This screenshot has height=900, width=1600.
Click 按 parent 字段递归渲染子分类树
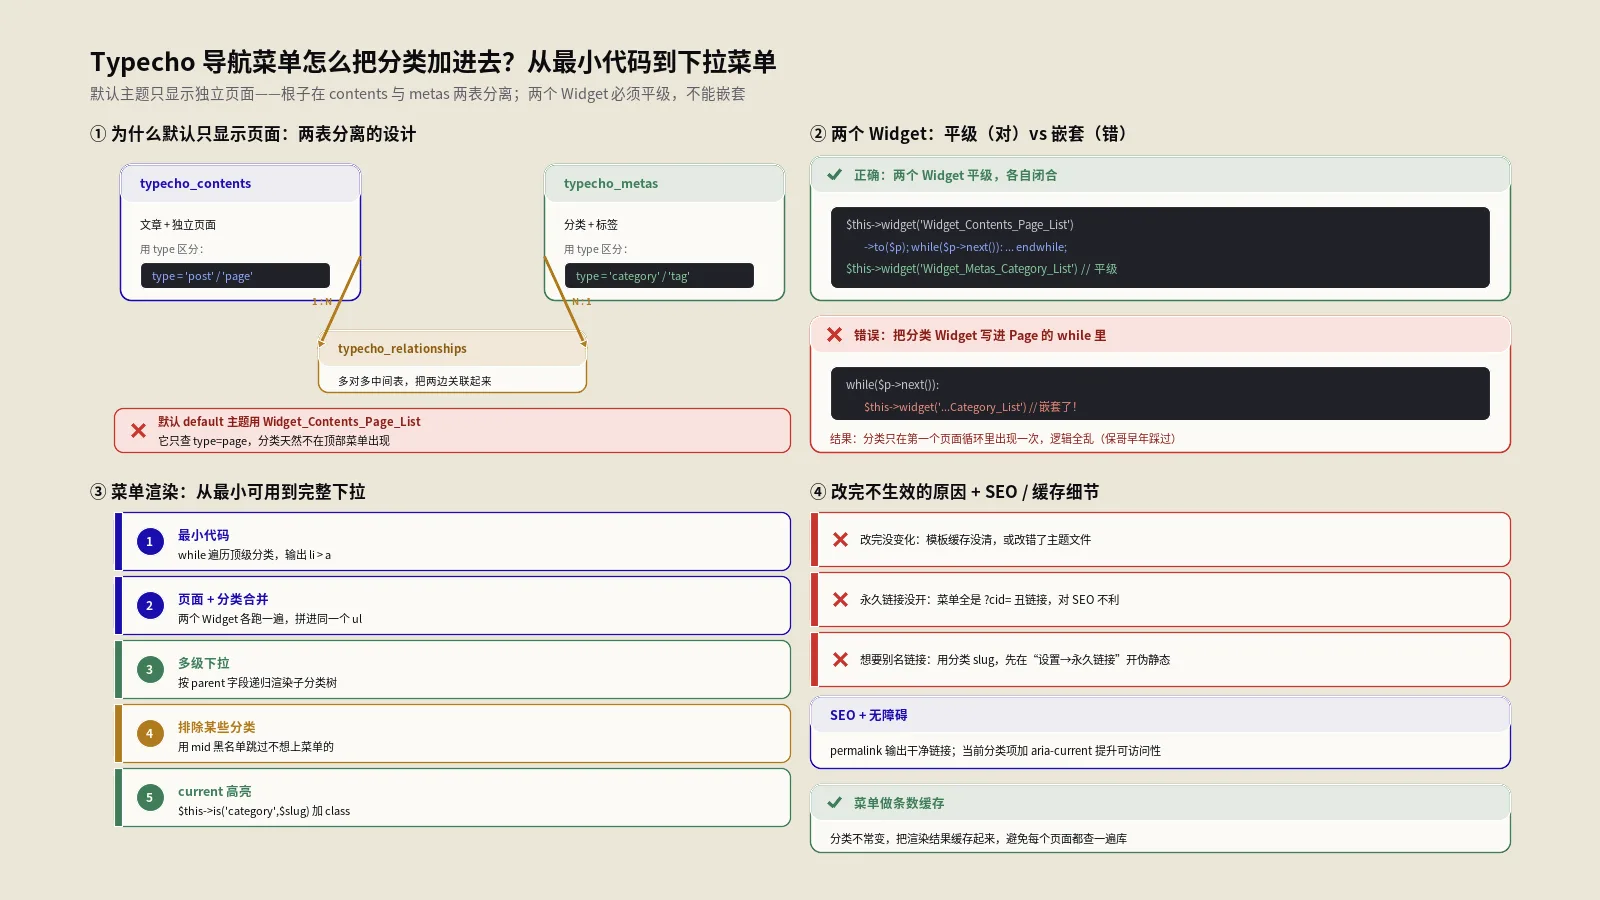click(x=258, y=683)
